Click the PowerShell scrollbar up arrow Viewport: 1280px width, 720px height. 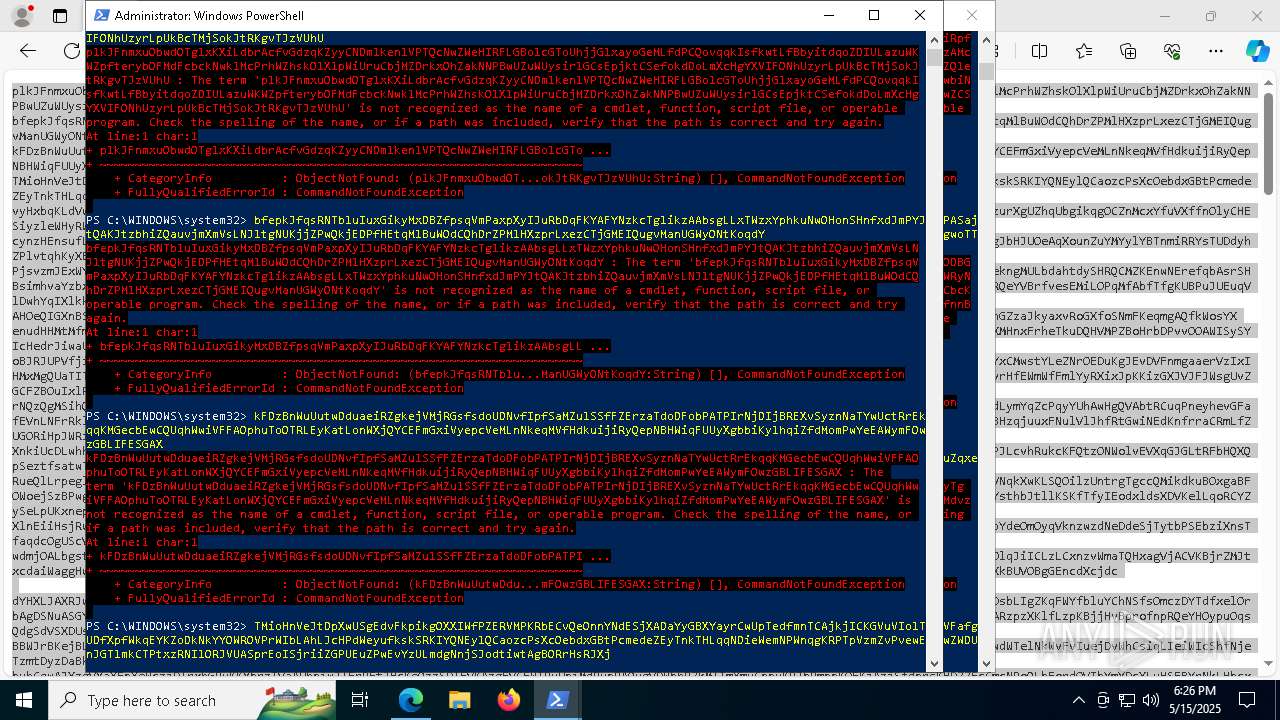(x=934, y=39)
